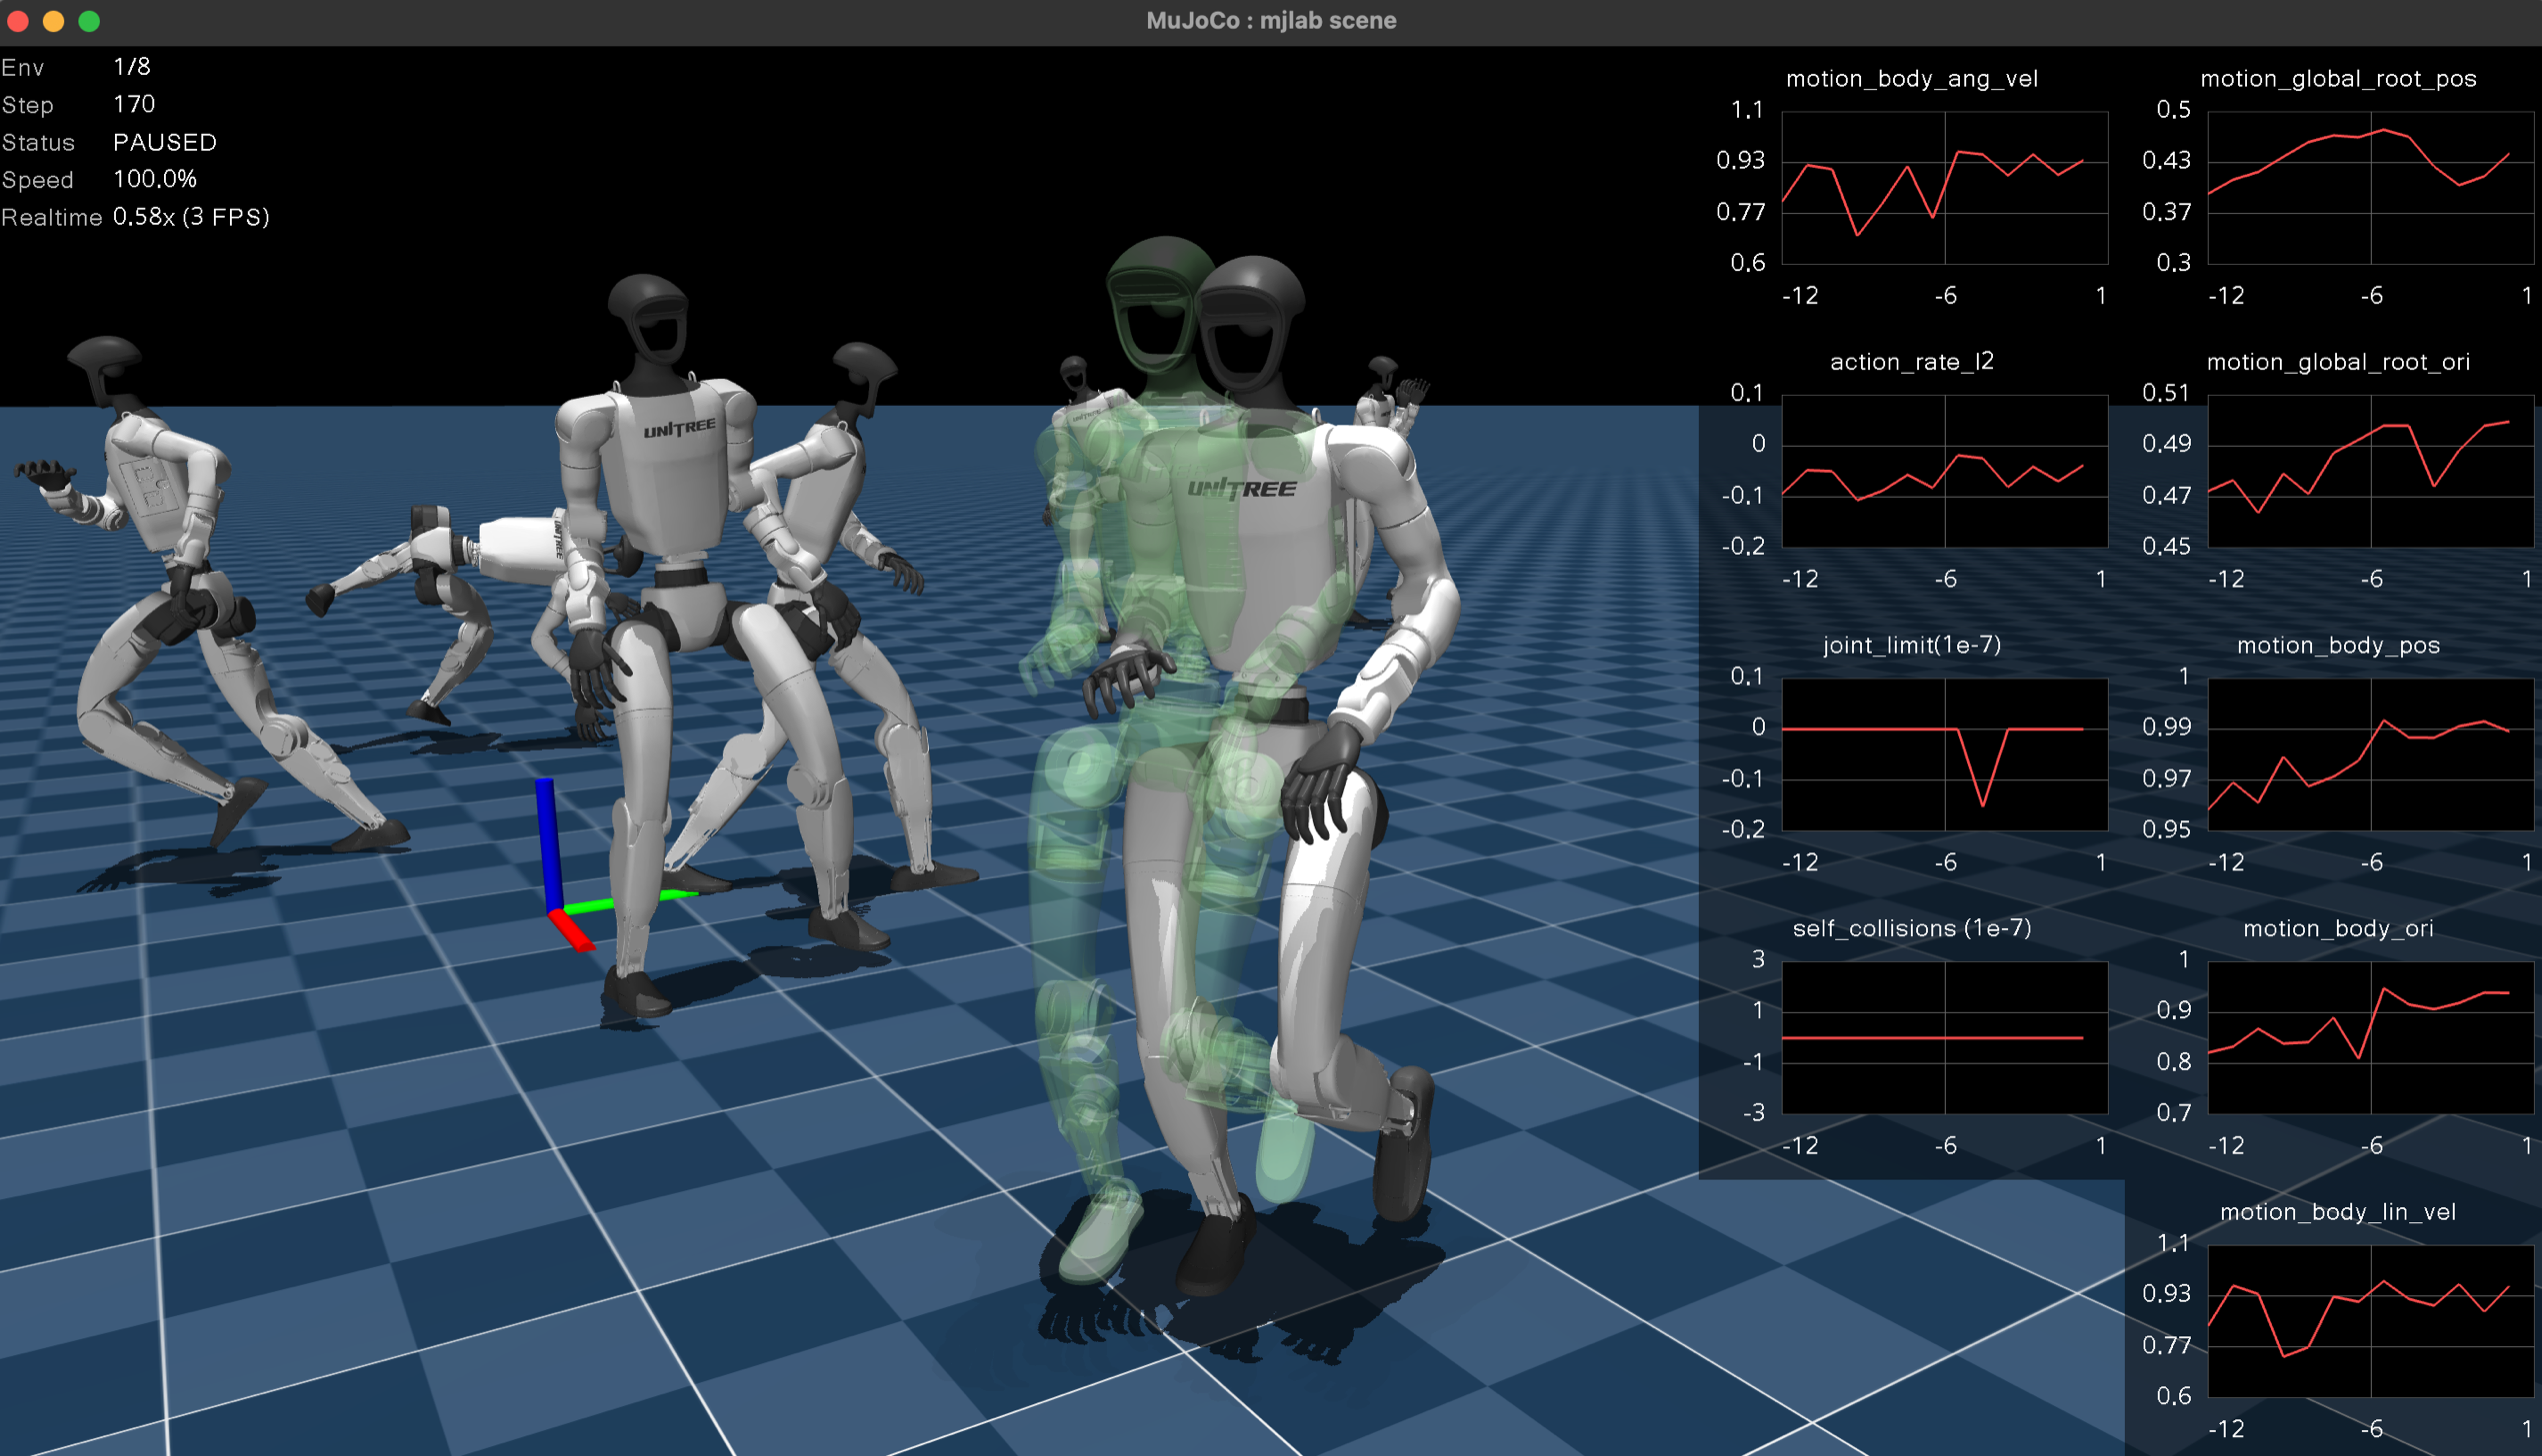Click the action_rate_l2 reward plot
The height and width of the screenshot is (1456, 2542).
point(1943,471)
